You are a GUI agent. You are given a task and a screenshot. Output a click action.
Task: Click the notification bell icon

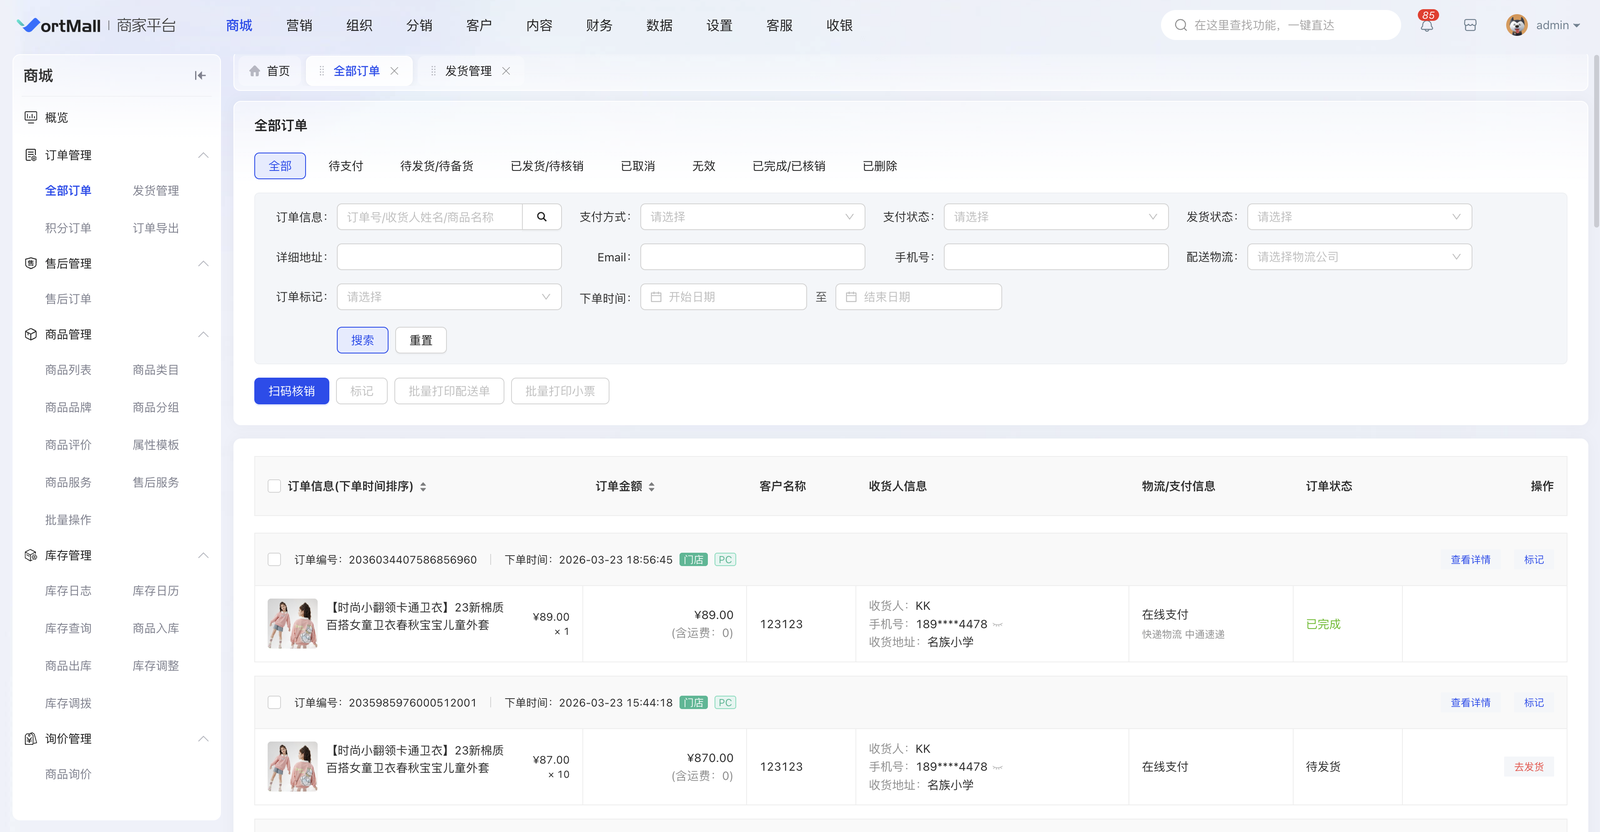(1426, 26)
